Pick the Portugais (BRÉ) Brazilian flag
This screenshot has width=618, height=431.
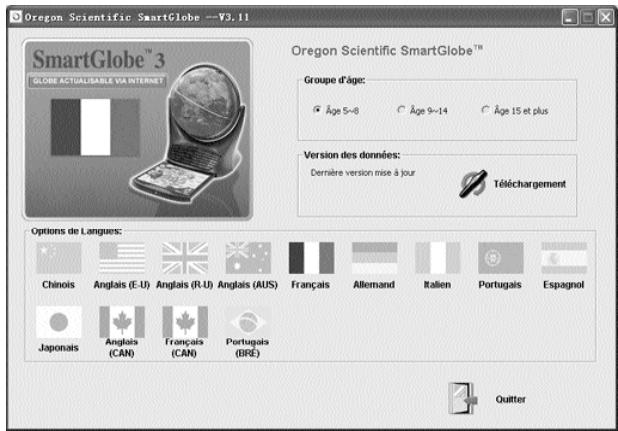[248, 322]
